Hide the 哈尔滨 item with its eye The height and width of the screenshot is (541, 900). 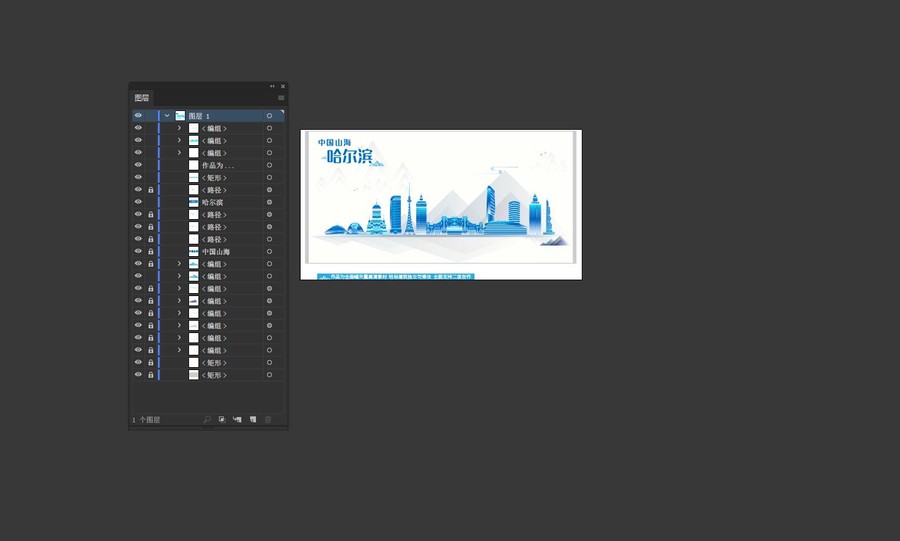[x=138, y=202]
